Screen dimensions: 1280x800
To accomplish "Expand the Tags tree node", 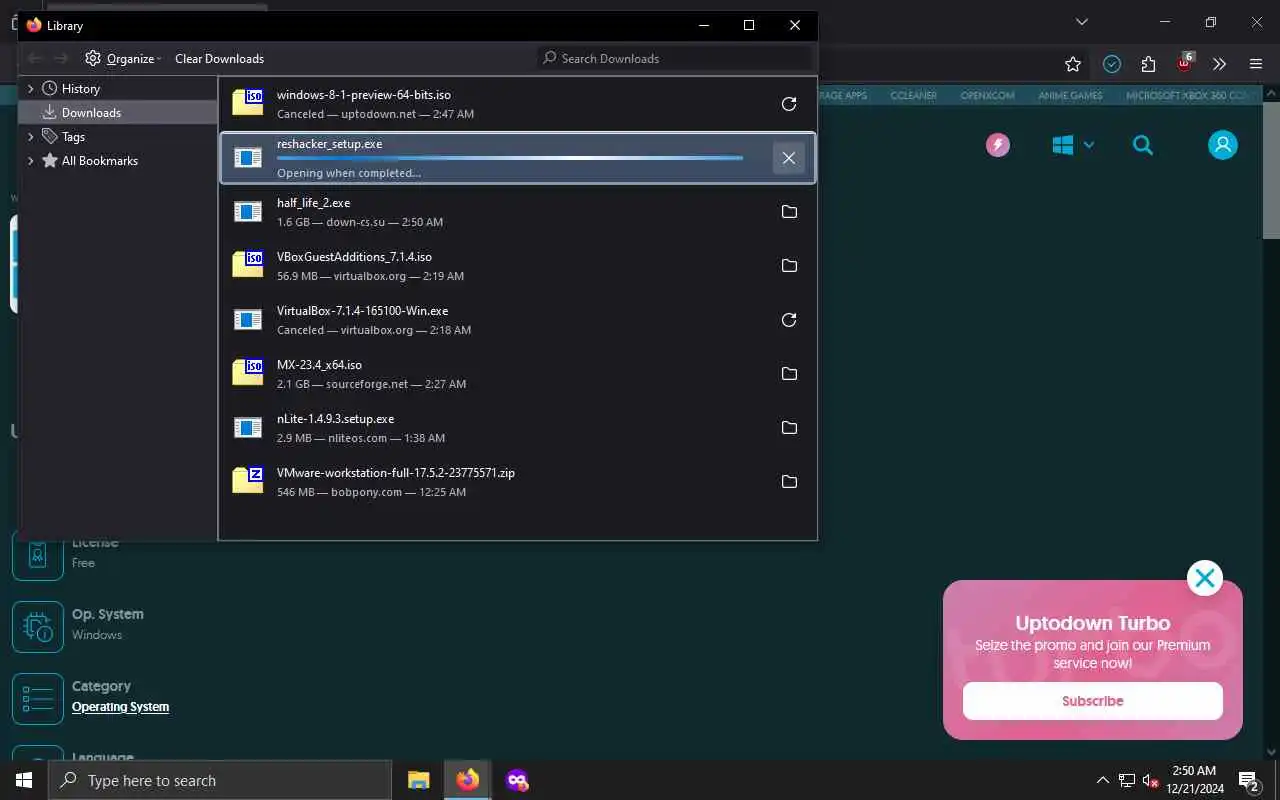I will click(31, 136).
